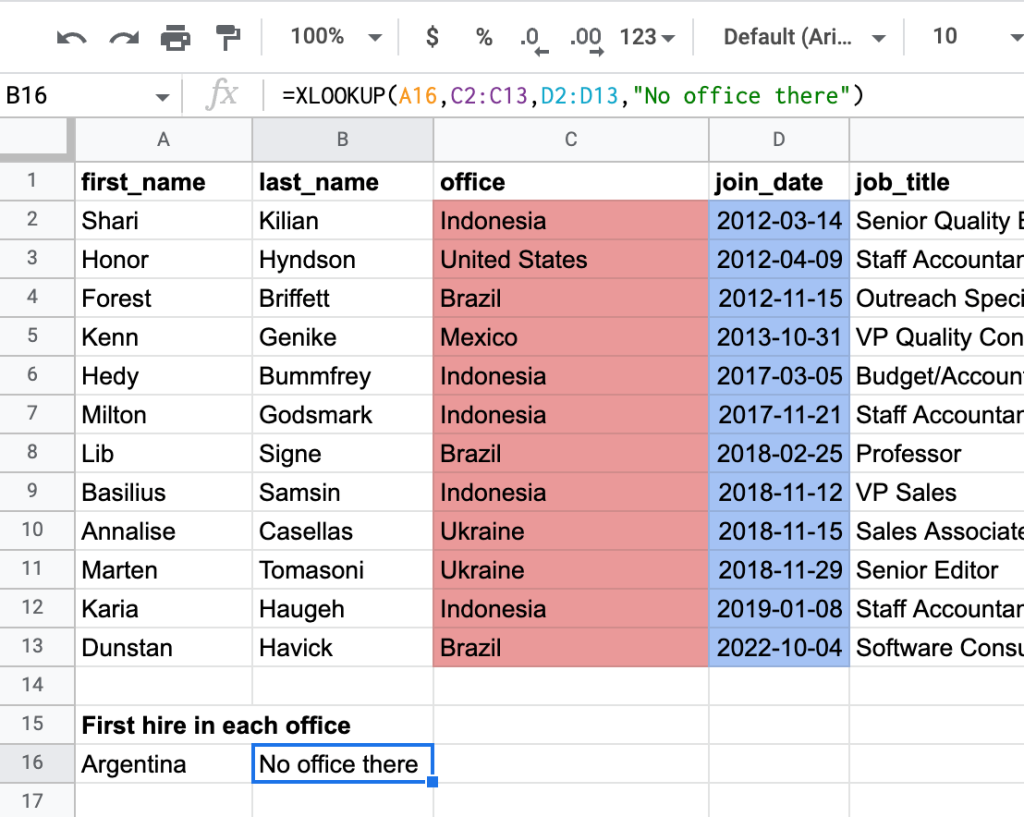Select cell containing Shari
The image size is (1024, 817).
pos(163,221)
